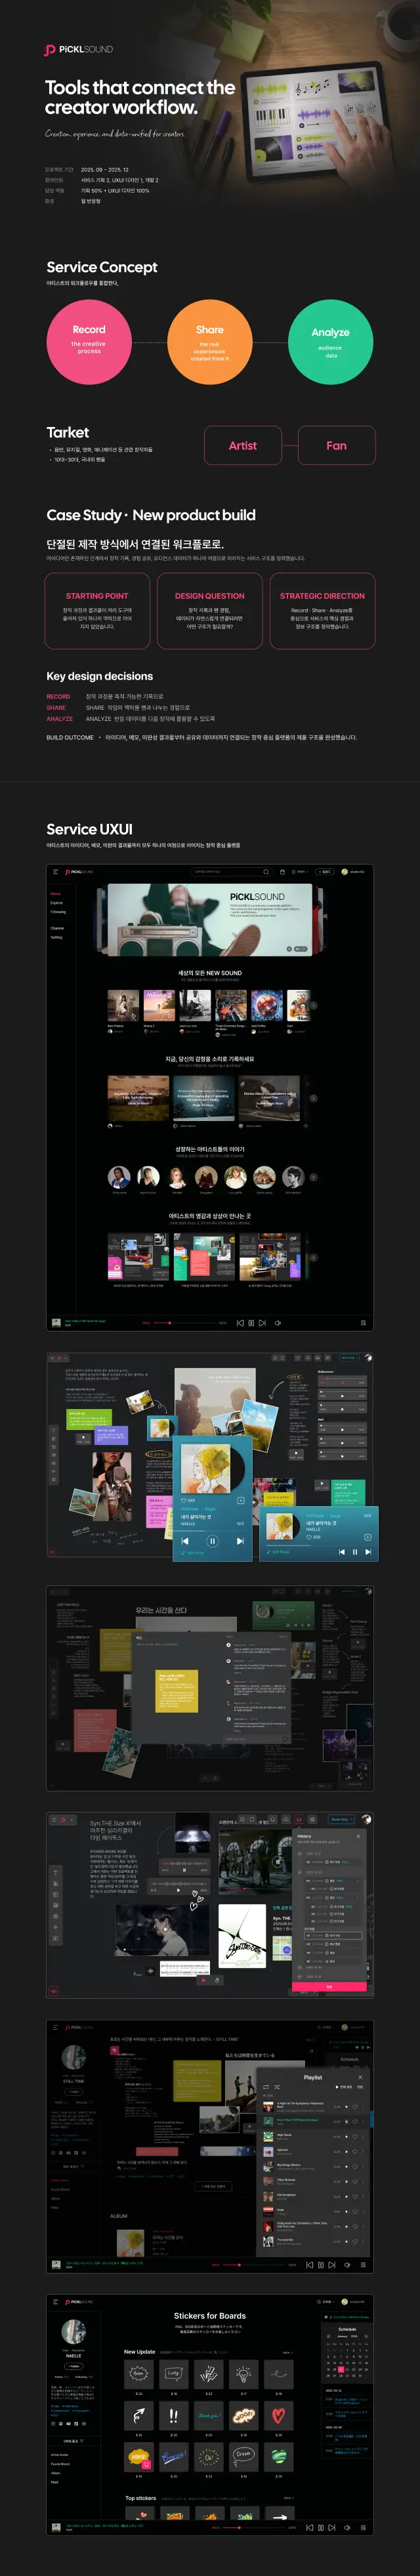Toggle the shuffle icon near the Playlist panel
This screenshot has width=420, height=2576.
click(276, 2087)
